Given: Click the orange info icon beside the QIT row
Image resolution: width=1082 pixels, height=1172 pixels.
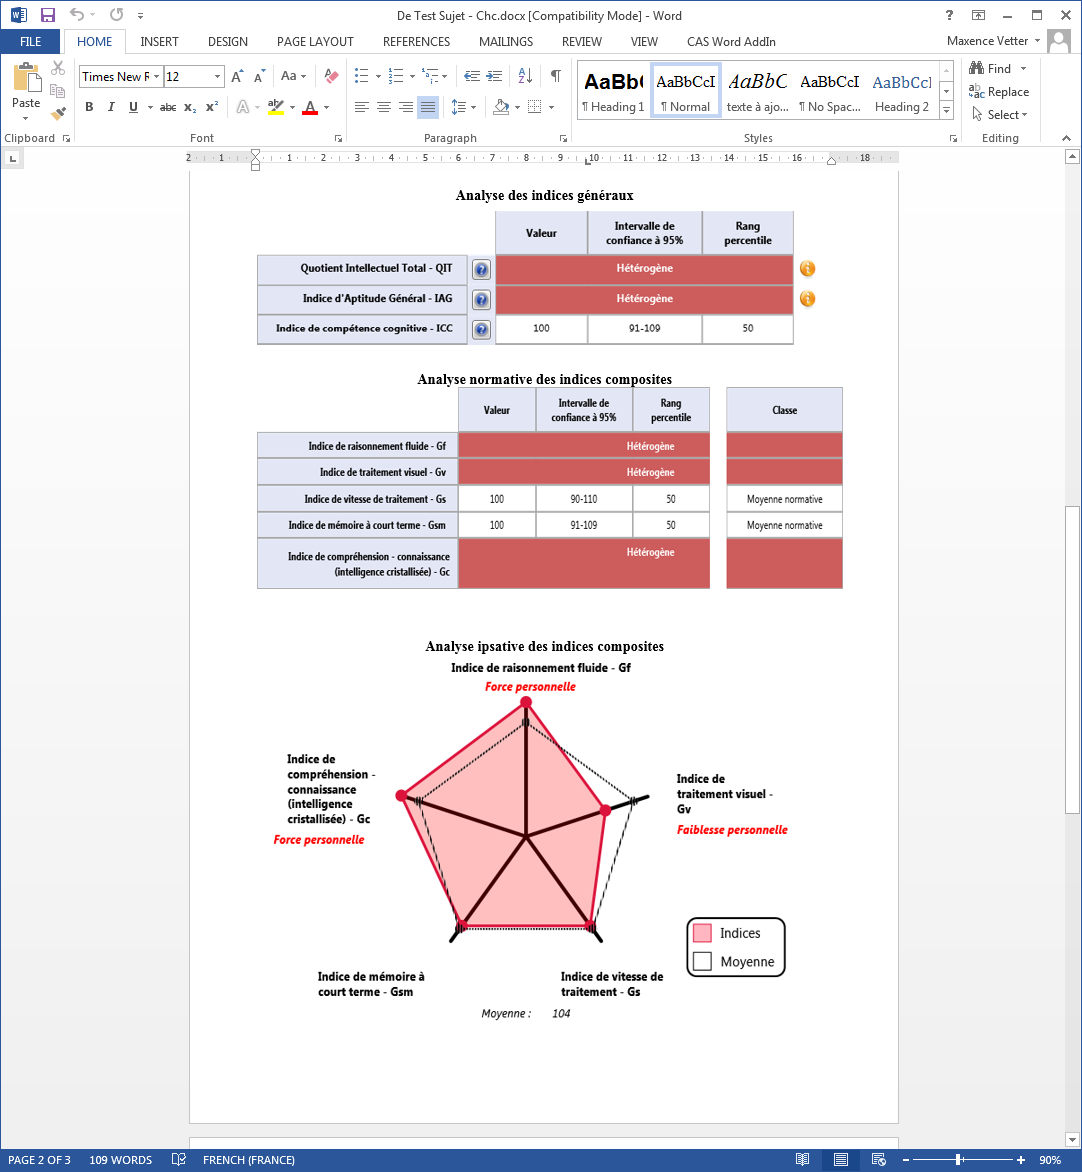Looking at the screenshot, I should click(x=807, y=269).
